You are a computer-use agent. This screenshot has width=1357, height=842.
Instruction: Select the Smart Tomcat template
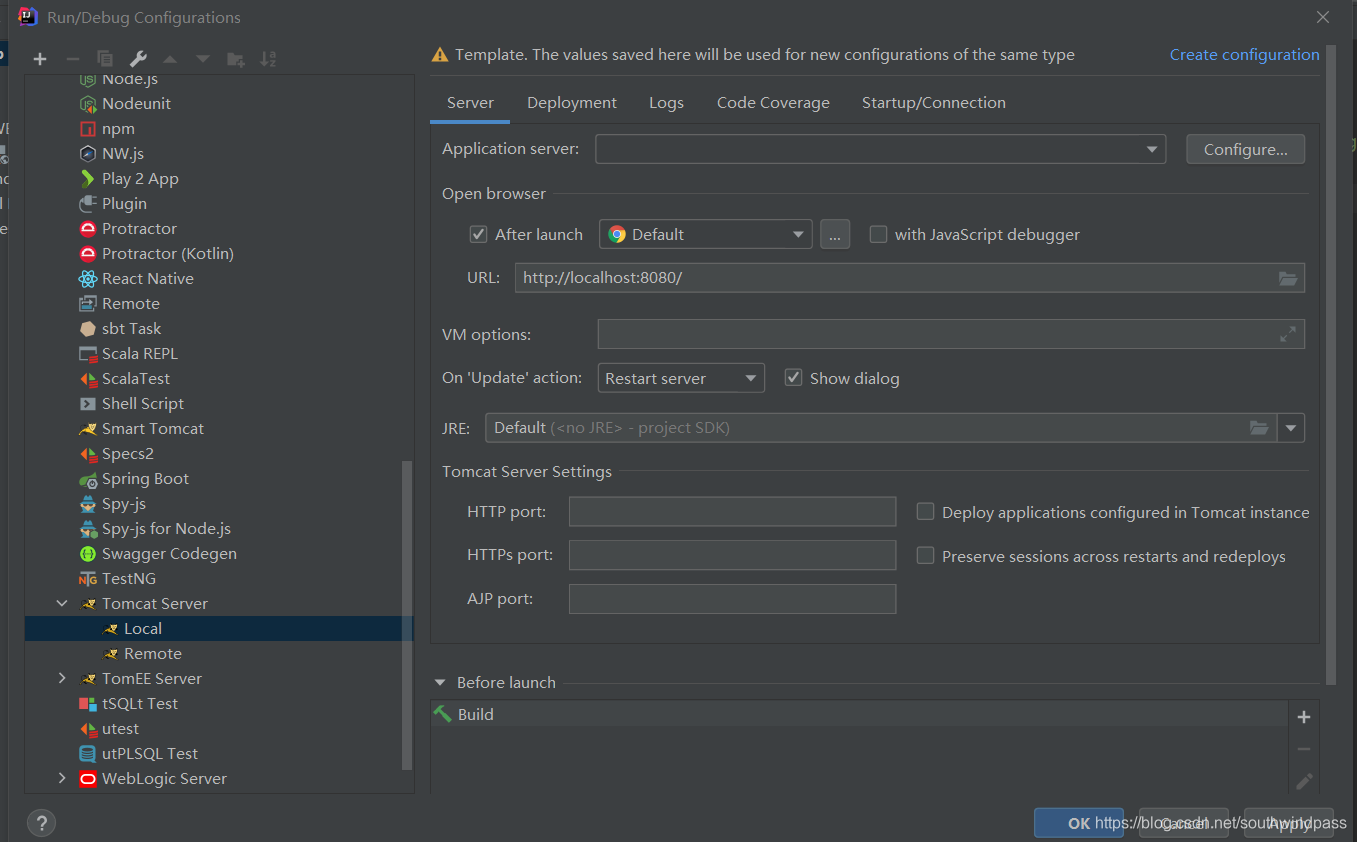tap(152, 428)
